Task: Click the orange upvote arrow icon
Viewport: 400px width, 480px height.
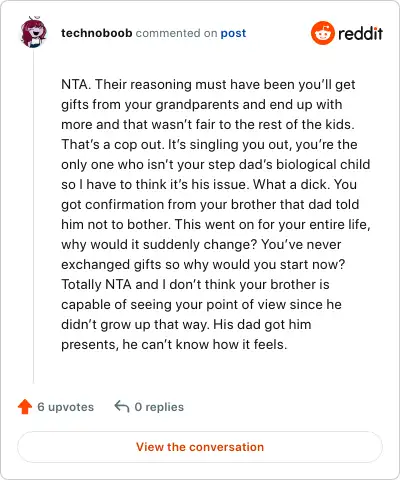Action: tap(25, 407)
